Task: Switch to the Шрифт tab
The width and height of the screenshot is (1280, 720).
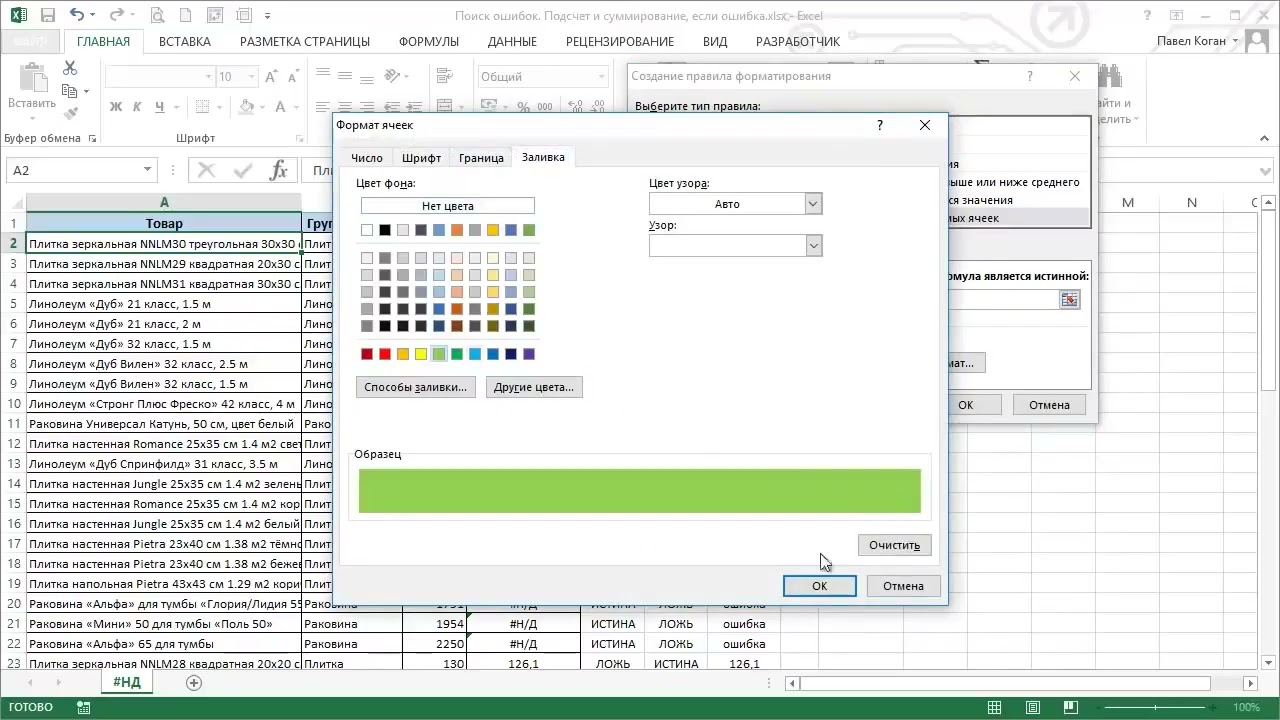Action: tap(421, 158)
